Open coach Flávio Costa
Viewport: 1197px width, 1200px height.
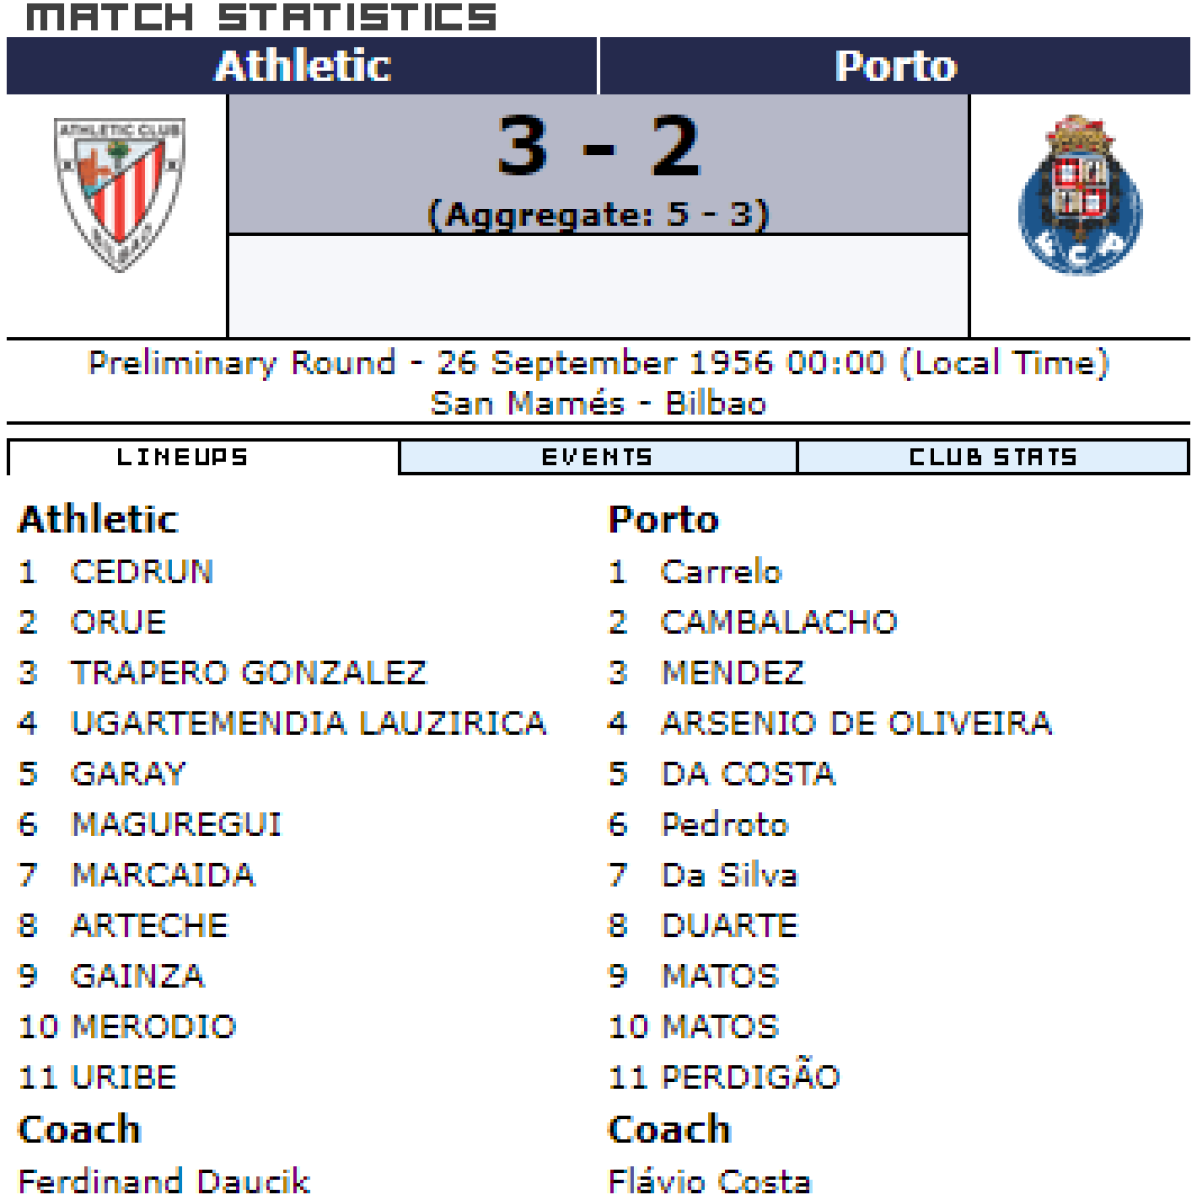click(x=710, y=1181)
